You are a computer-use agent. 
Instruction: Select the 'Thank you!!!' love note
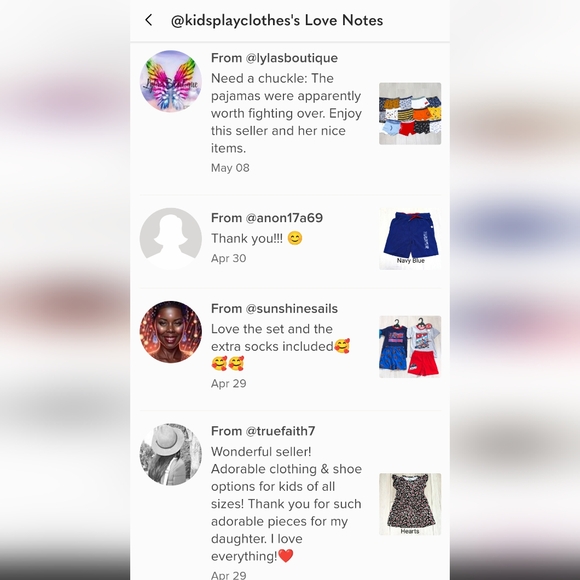click(x=257, y=238)
